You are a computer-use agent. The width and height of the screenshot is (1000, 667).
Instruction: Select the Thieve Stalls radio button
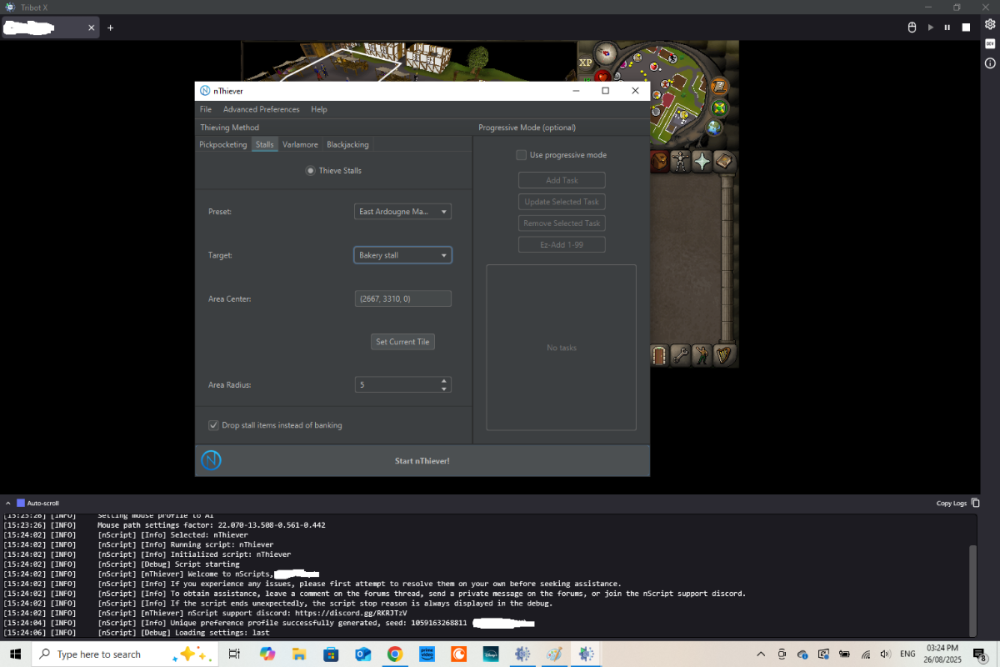pos(310,171)
